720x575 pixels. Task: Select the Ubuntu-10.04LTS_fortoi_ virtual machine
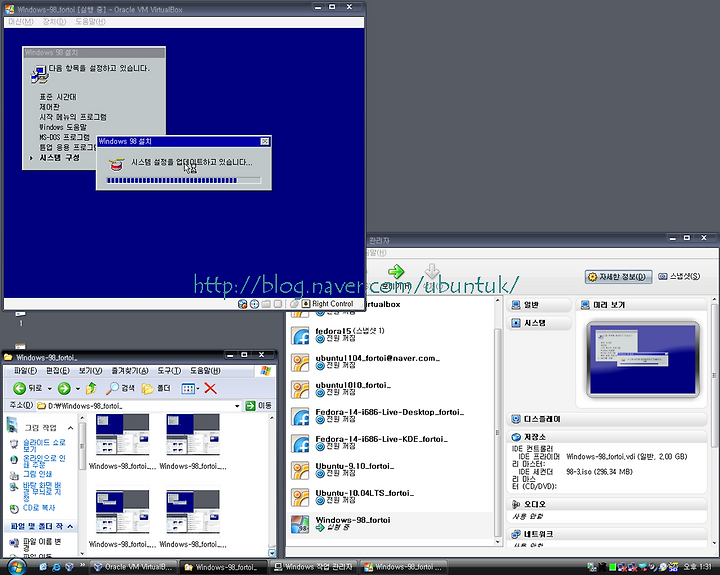point(390,497)
